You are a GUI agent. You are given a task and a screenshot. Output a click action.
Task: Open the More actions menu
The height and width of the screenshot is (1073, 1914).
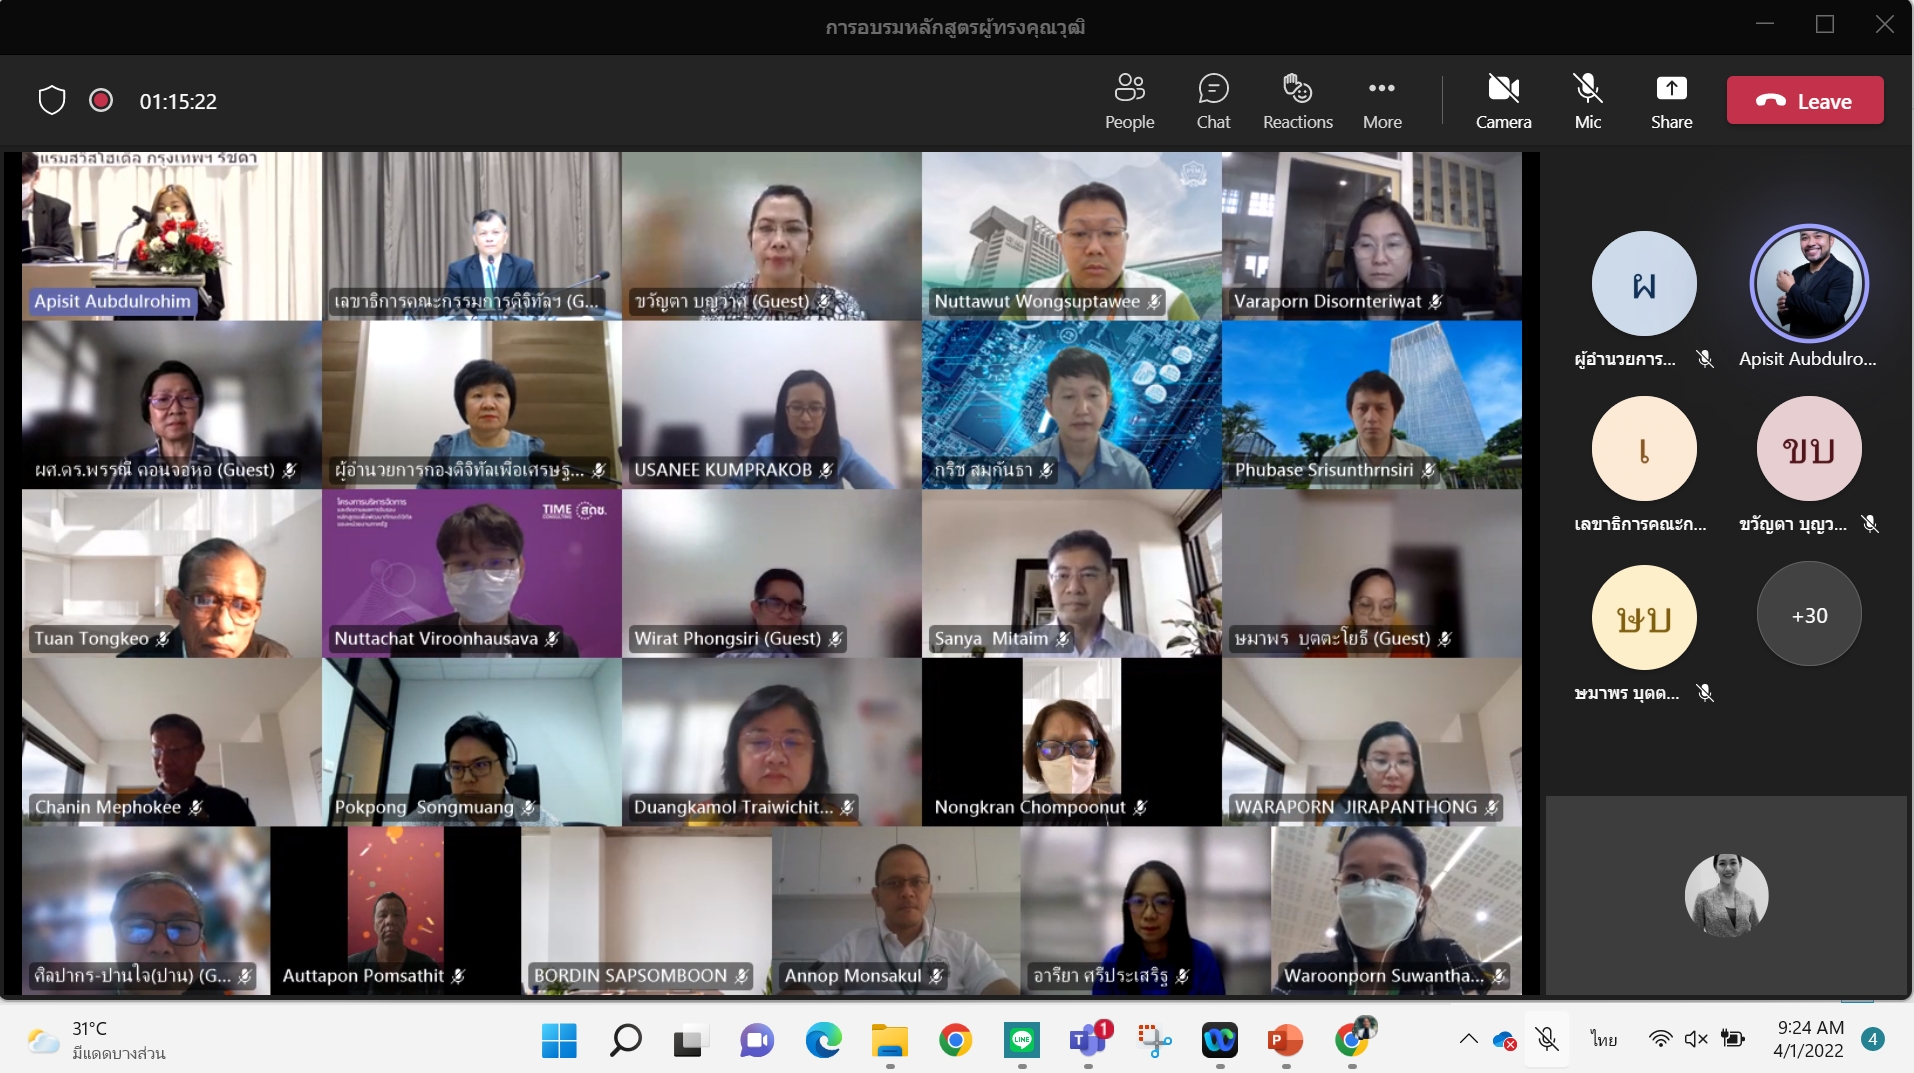coord(1382,101)
